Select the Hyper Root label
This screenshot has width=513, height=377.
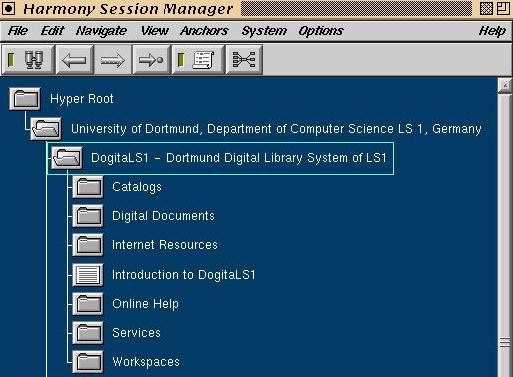point(82,99)
